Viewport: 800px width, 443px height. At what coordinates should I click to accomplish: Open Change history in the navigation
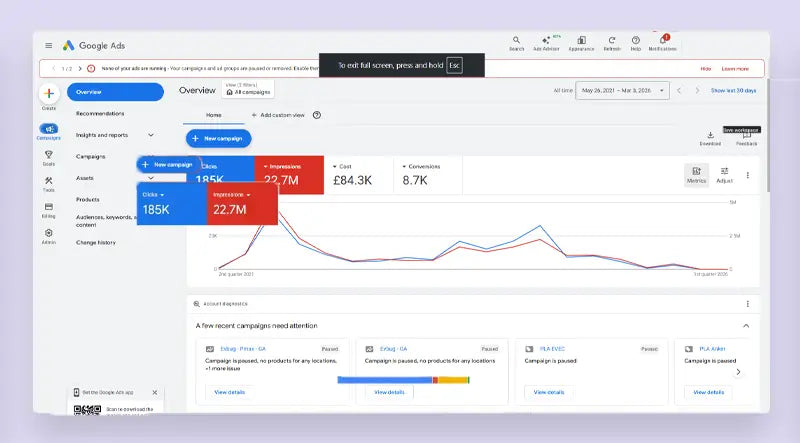click(x=96, y=242)
